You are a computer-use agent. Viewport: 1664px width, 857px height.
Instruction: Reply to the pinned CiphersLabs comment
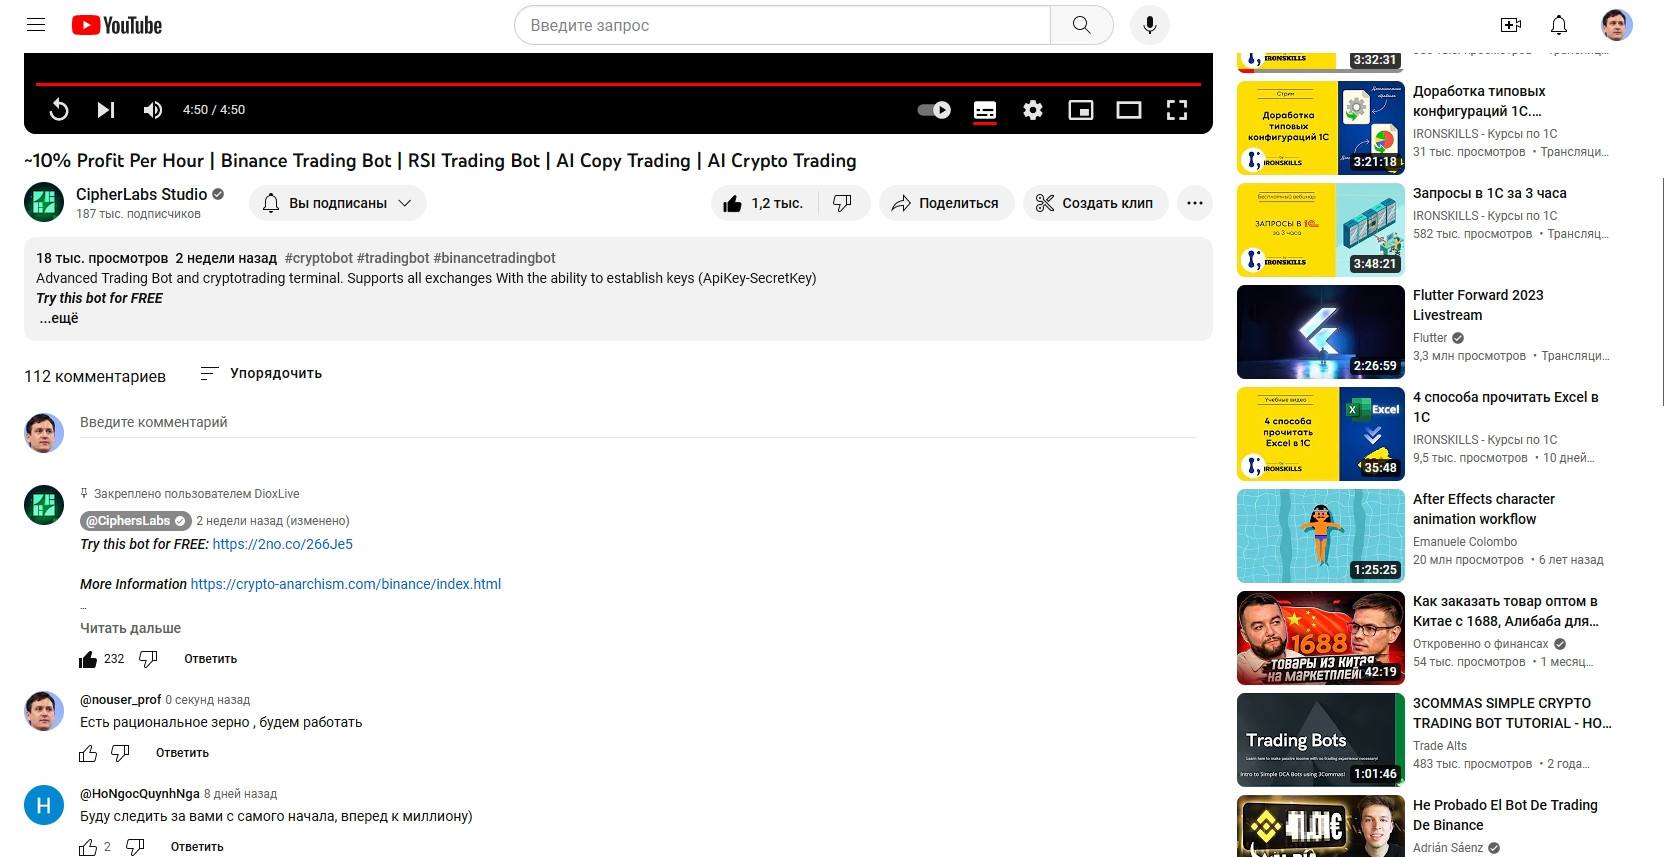(x=211, y=659)
